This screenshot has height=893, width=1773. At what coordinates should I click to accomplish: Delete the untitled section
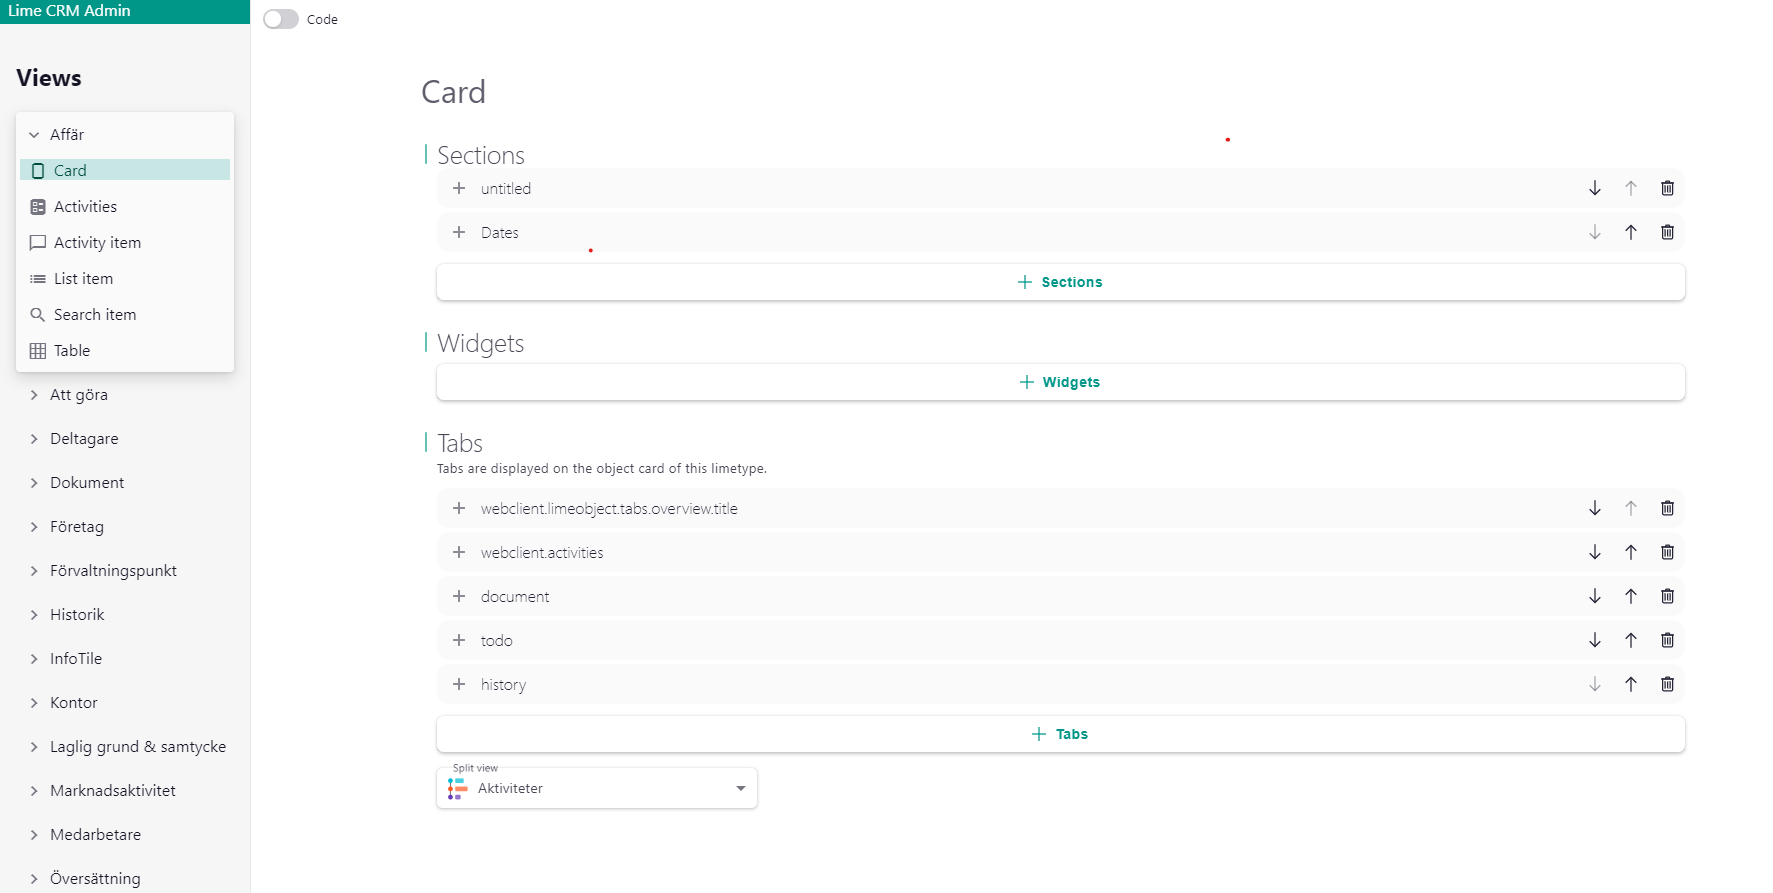click(x=1667, y=188)
